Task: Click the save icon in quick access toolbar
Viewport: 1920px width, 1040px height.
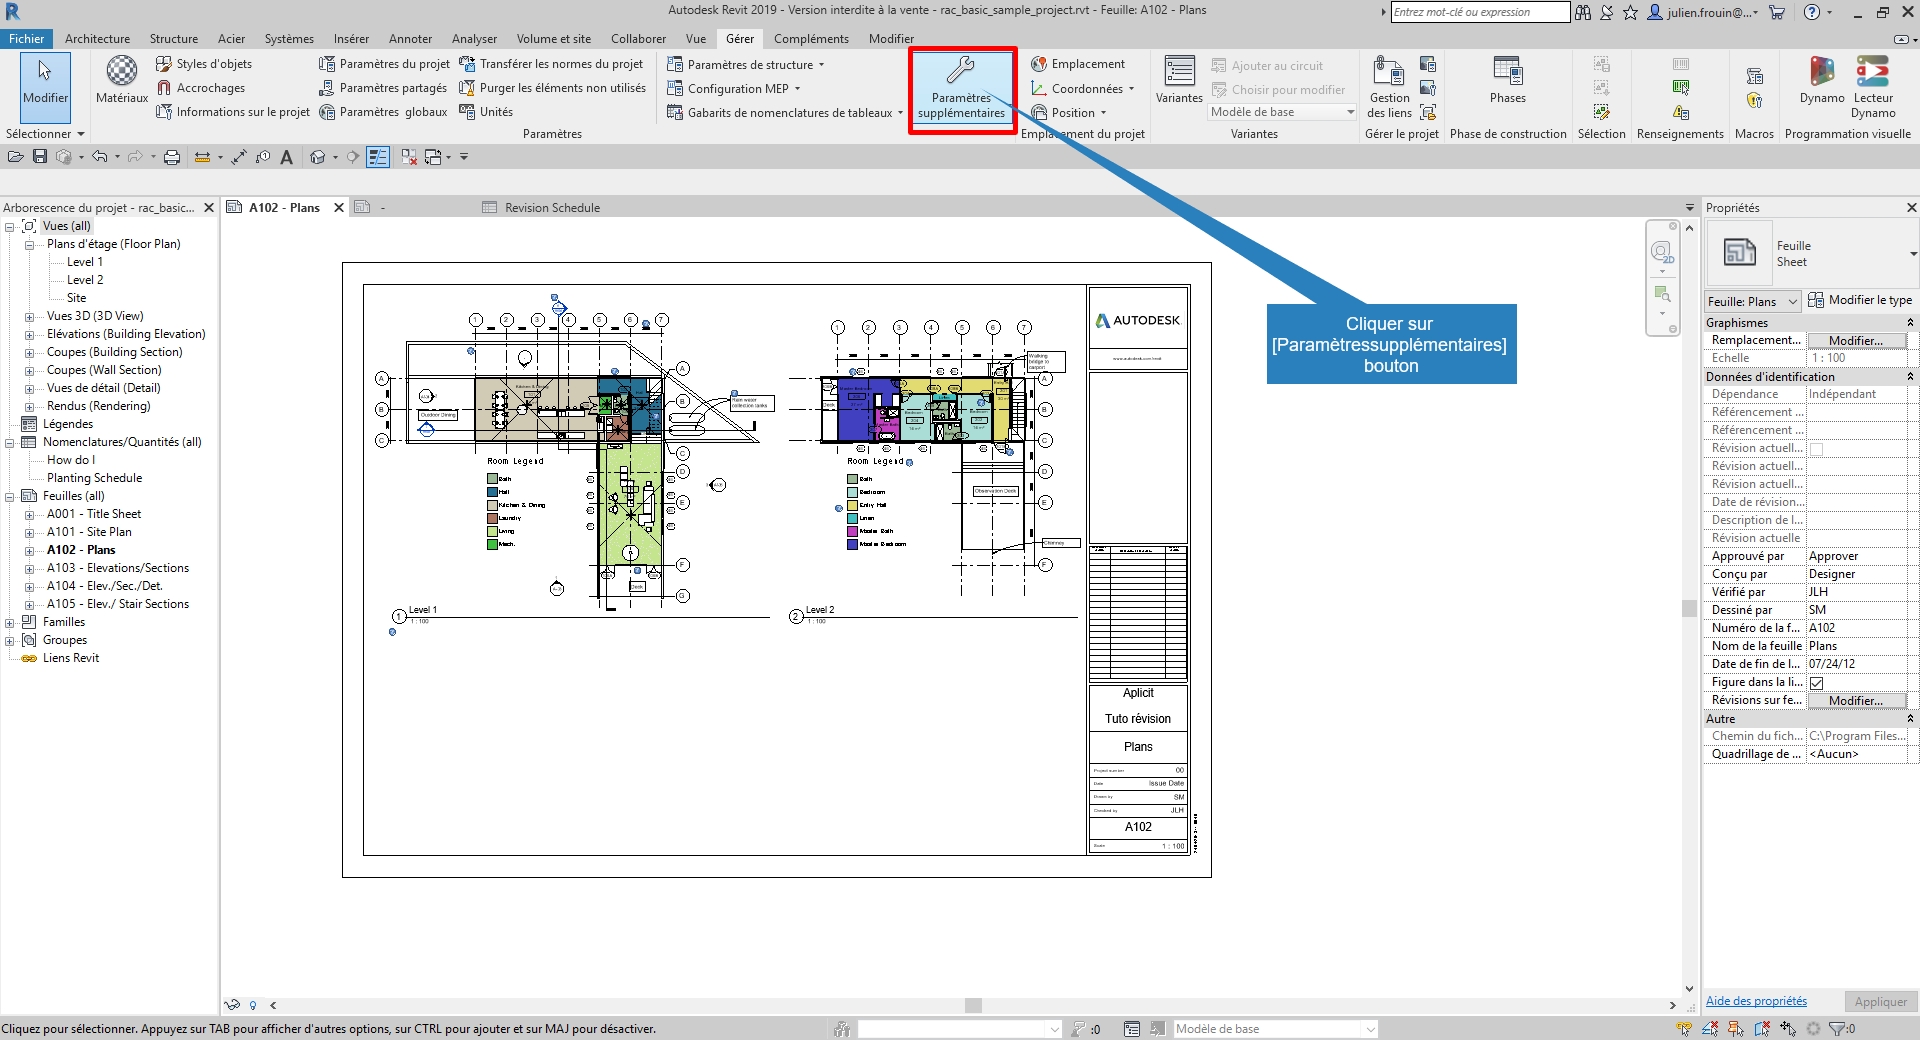Action: click(x=40, y=157)
